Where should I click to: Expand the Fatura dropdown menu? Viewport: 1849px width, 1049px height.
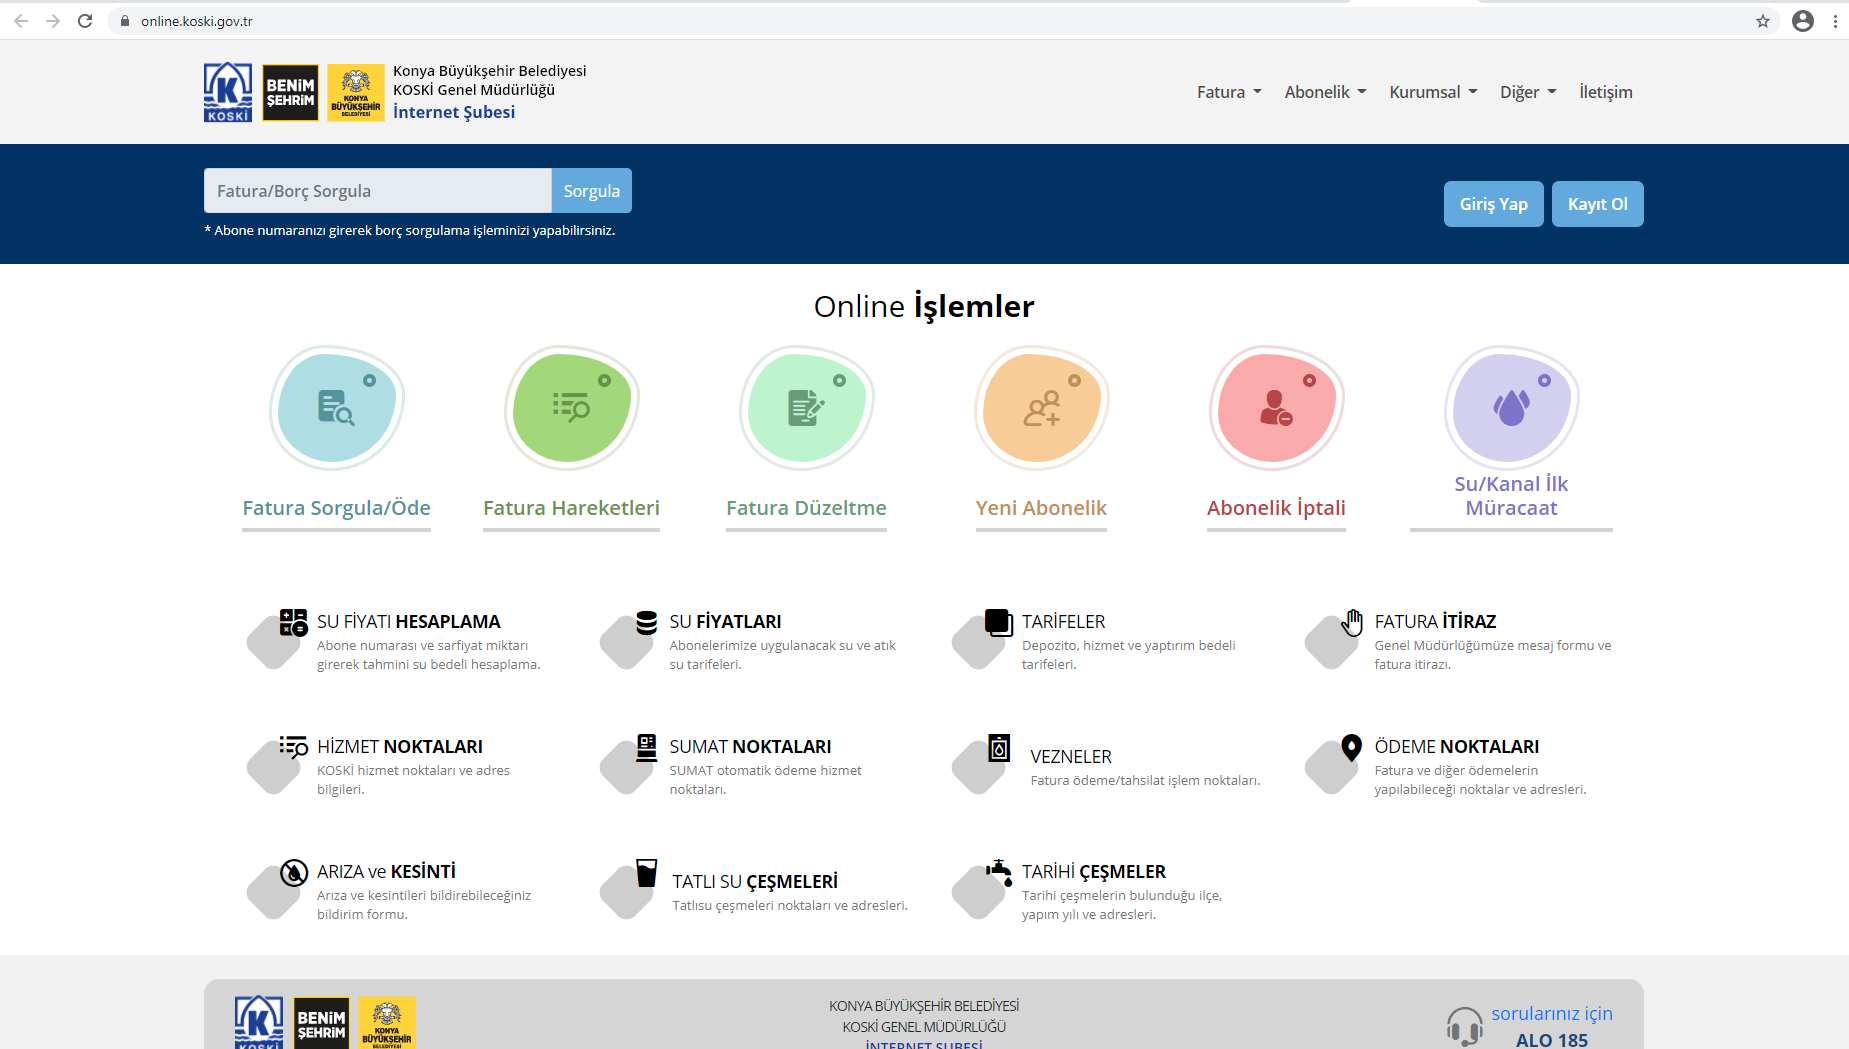click(1229, 92)
